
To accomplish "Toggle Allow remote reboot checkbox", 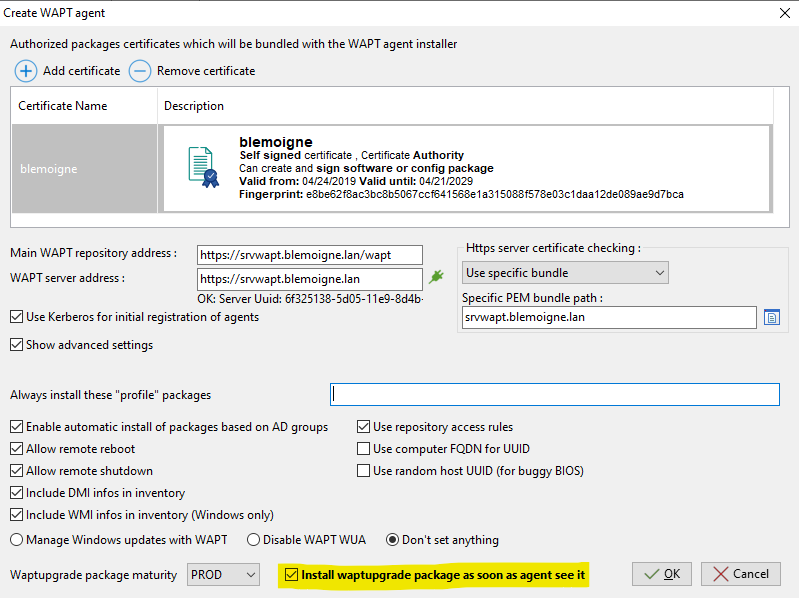I will [x=16, y=449].
